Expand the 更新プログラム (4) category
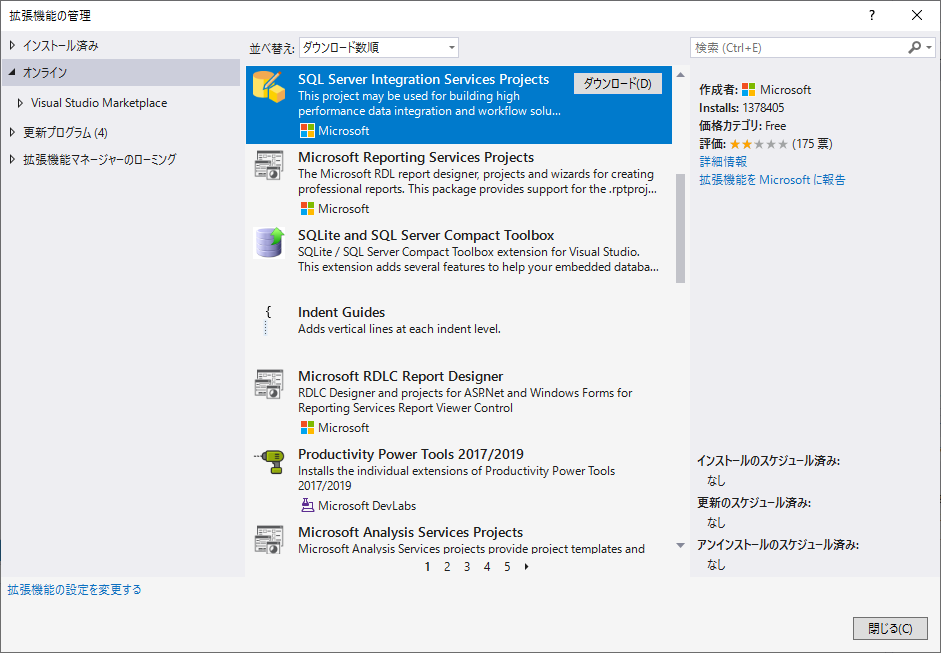The image size is (941, 653). (x=12, y=132)
